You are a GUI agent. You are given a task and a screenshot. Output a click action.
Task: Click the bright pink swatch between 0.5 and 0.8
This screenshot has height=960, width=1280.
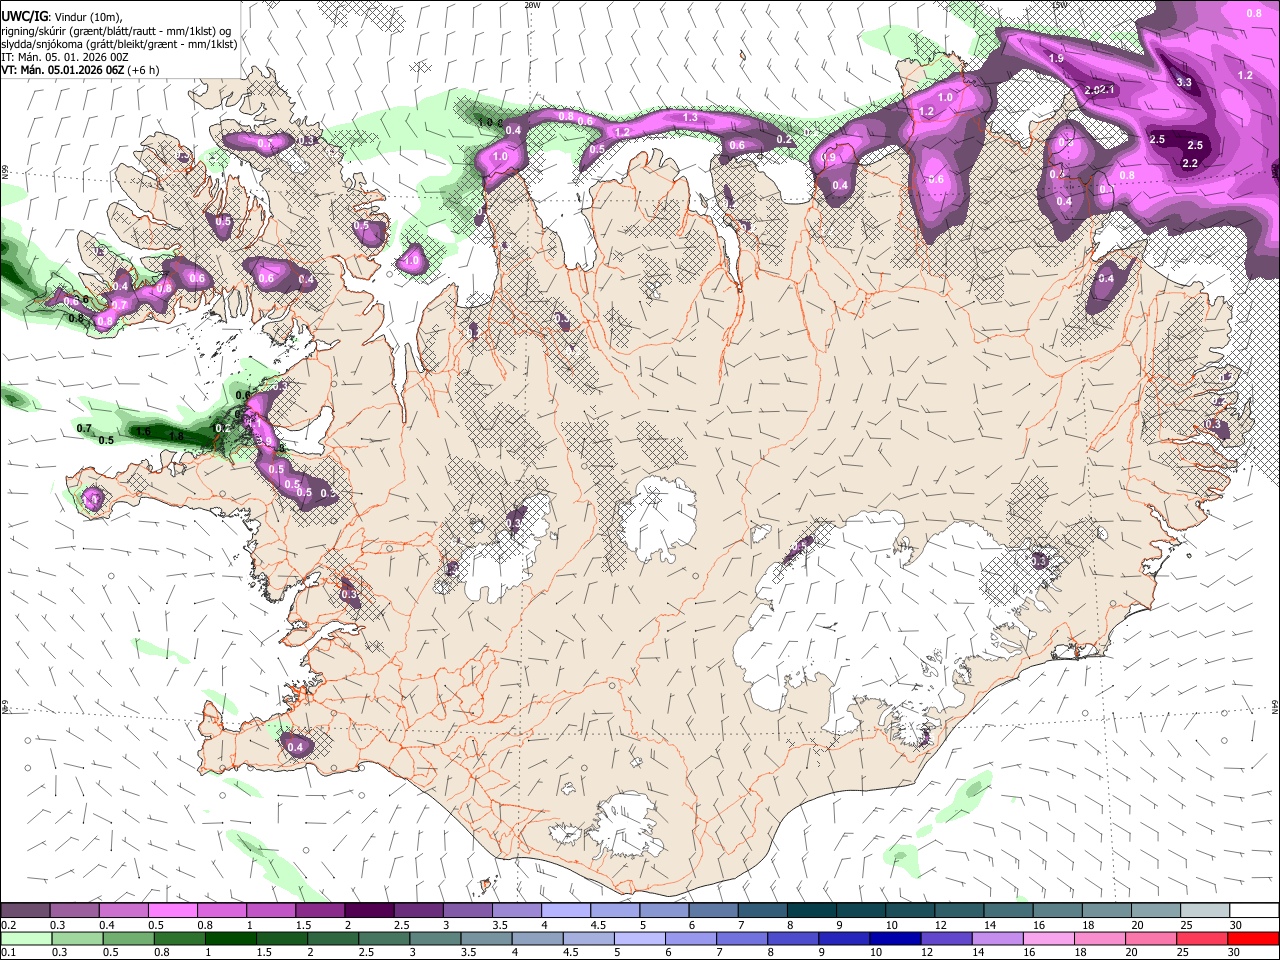(x=172, y=911)
